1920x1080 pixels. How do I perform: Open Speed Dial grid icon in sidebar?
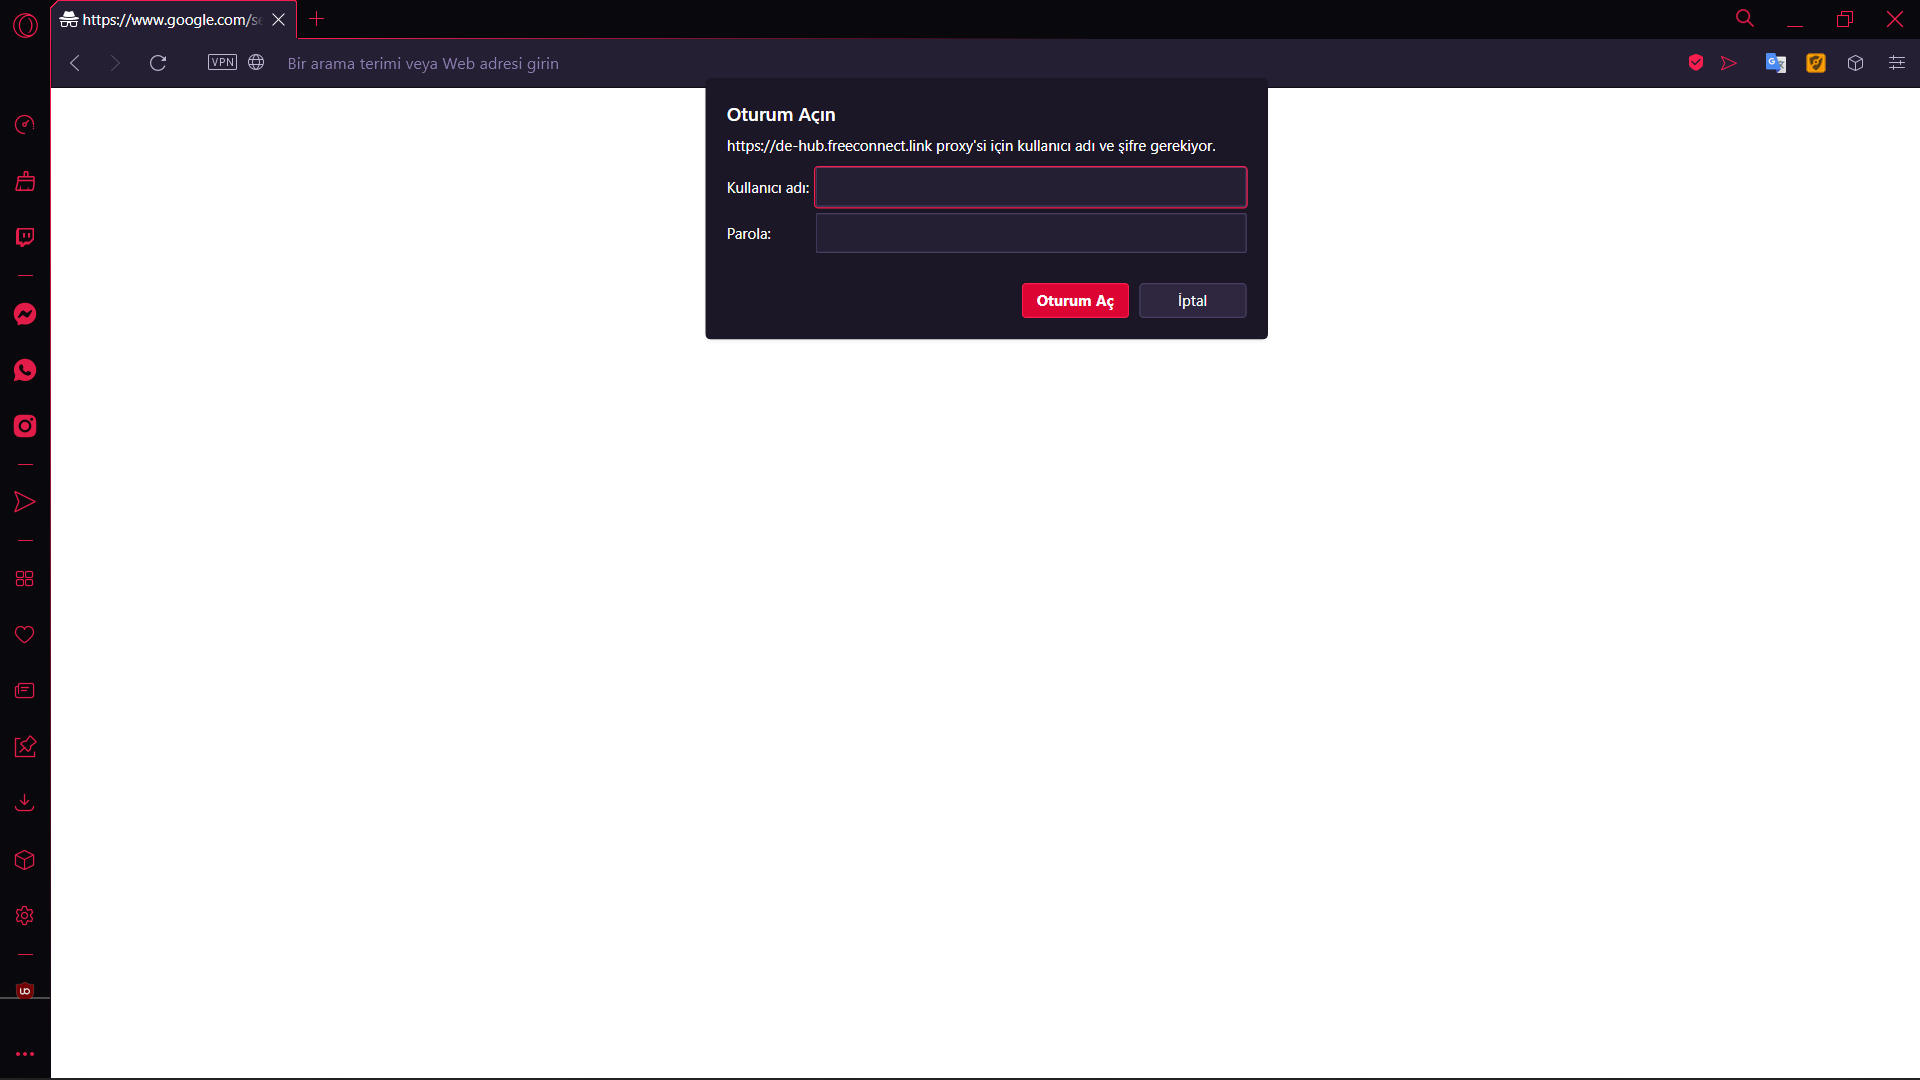[x=25, y=579]
